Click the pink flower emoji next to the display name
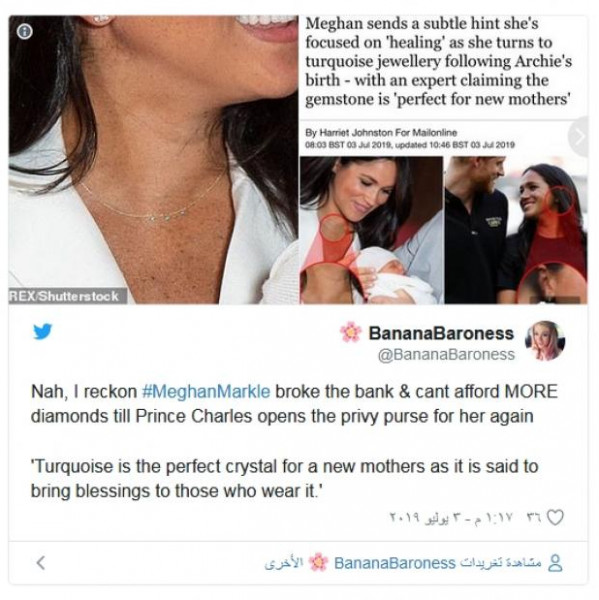 351,332
